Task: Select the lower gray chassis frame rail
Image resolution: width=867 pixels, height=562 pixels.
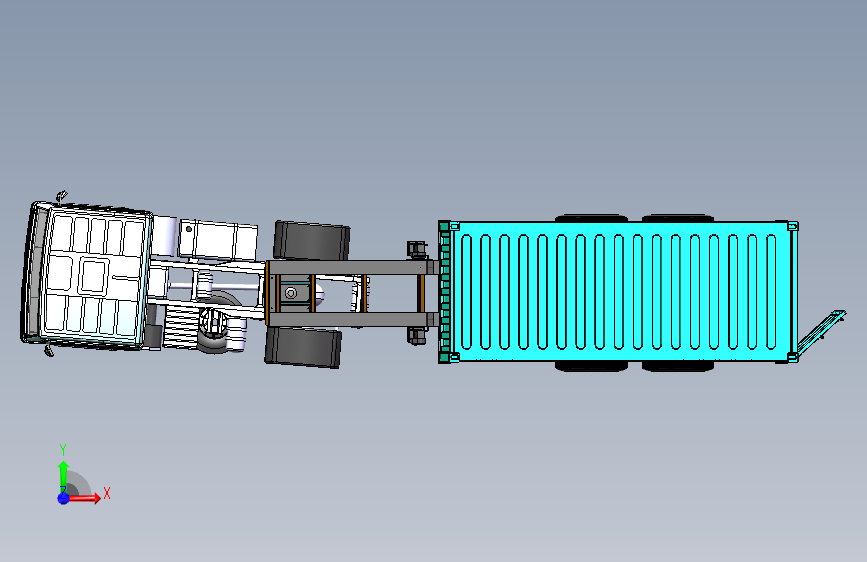Action: point(352,320)
